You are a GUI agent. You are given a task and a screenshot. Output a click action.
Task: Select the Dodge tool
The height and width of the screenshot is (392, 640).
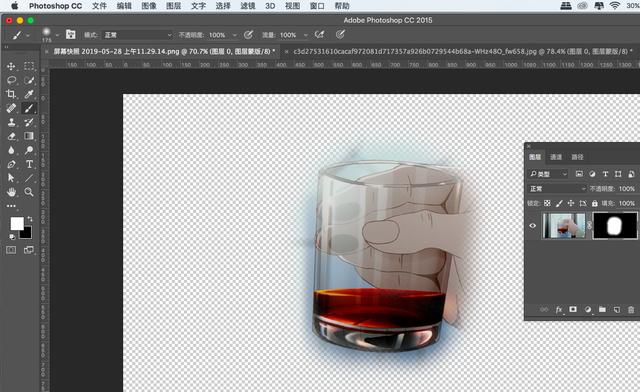pyautogui.click(x=29, y=150)
